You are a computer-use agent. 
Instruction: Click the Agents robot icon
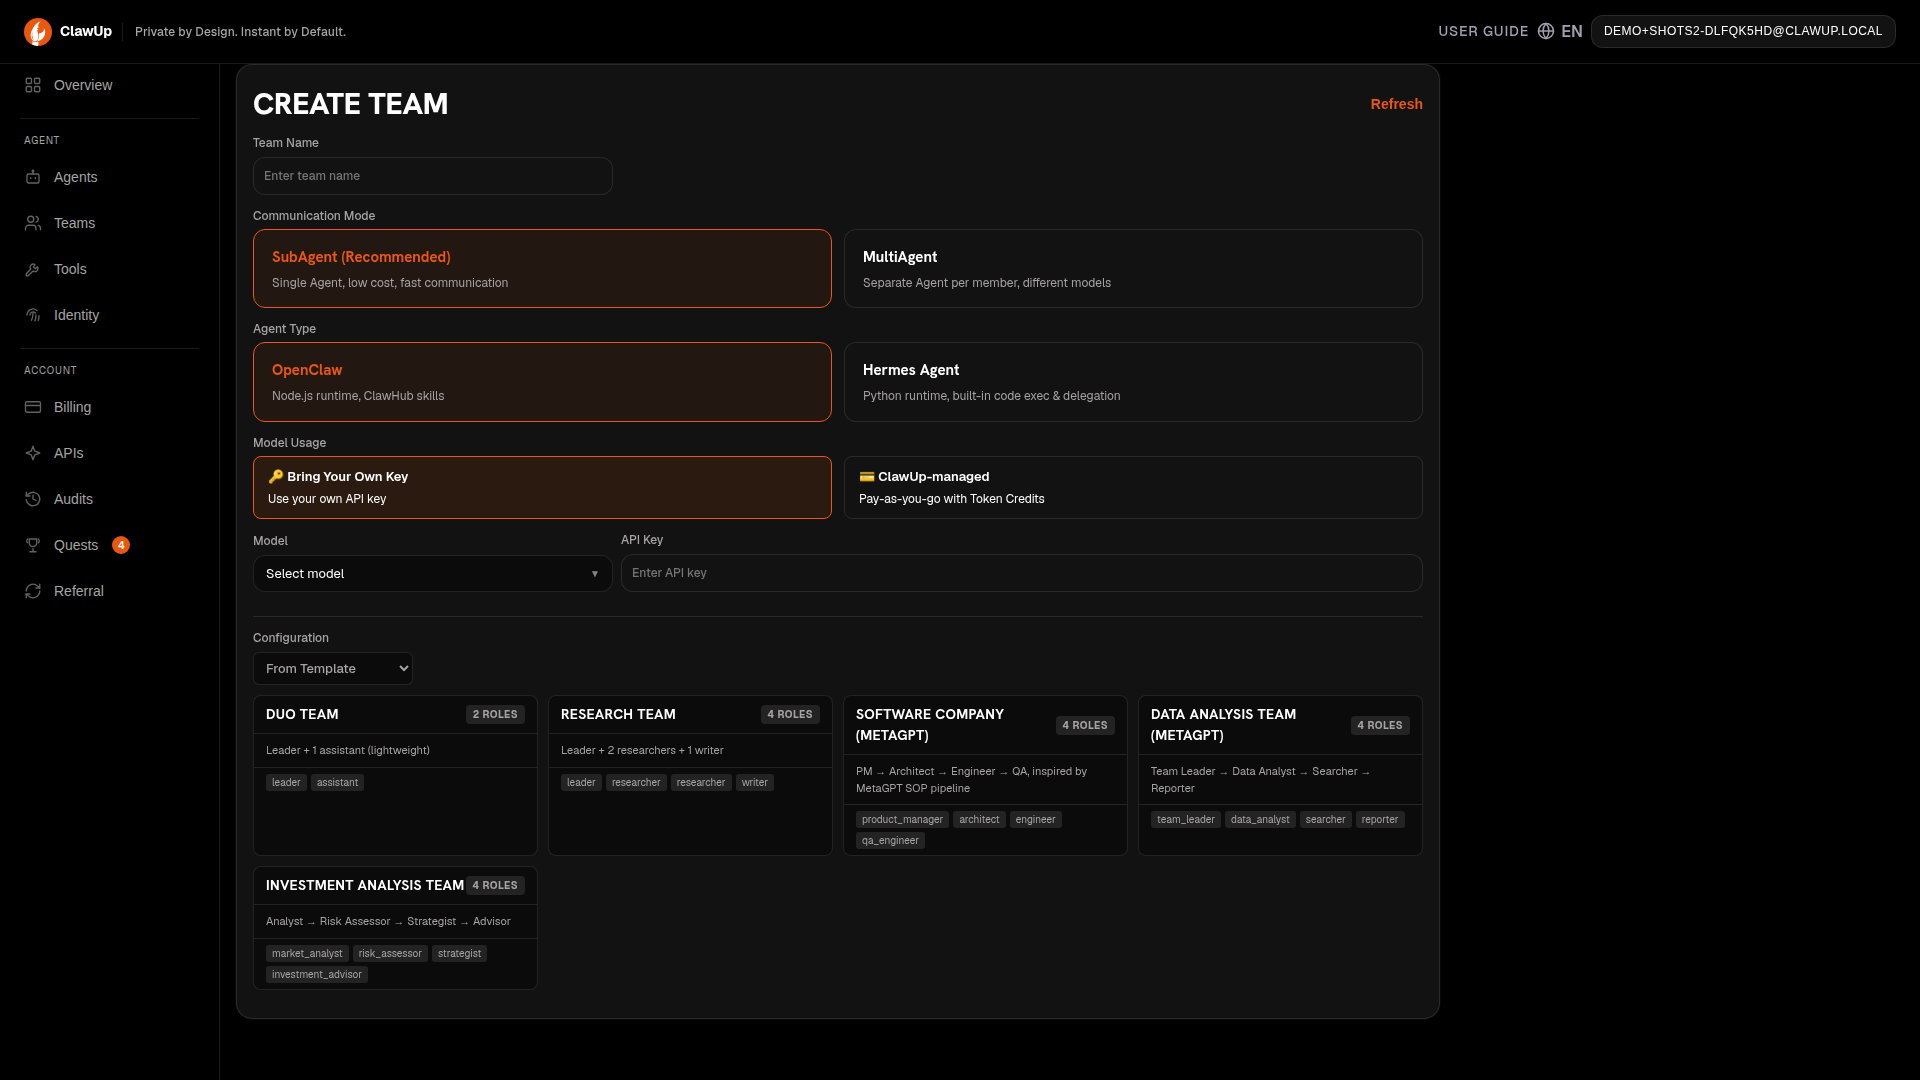click(33, 177)
